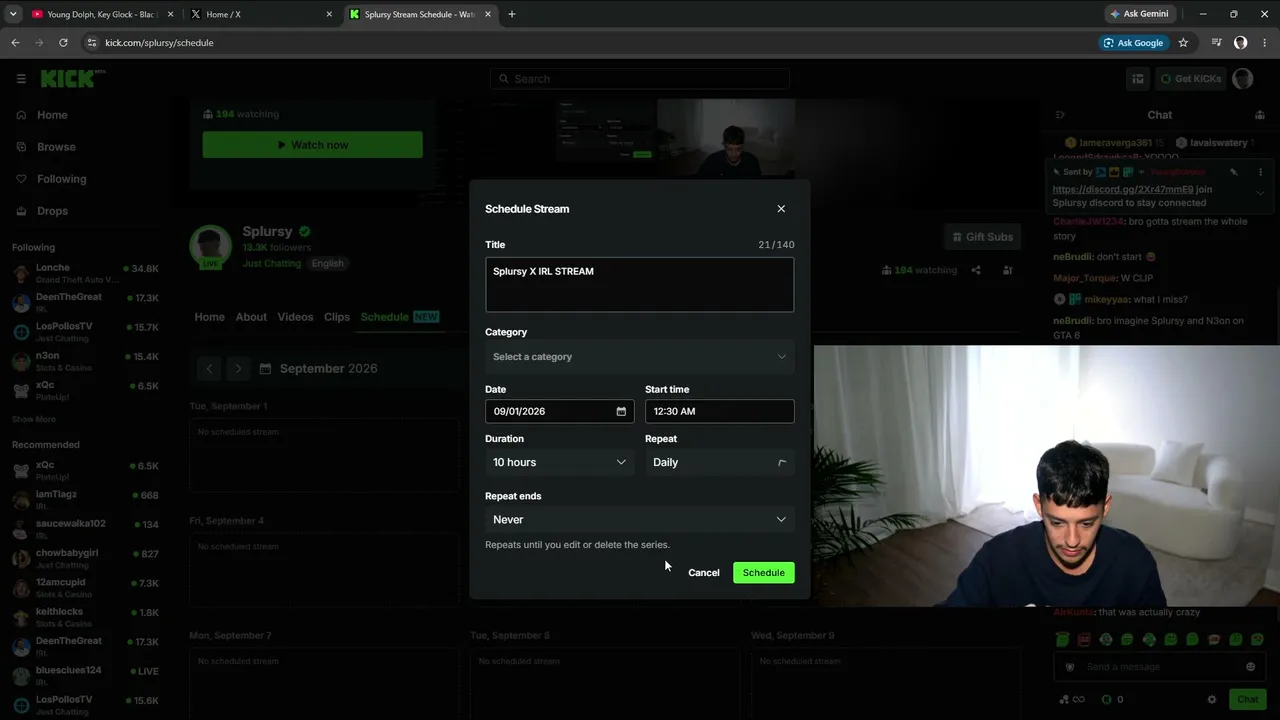Screen dimensions: 1280x720
Task: Click the Ask Gemini button
Action: (1139, 14)
